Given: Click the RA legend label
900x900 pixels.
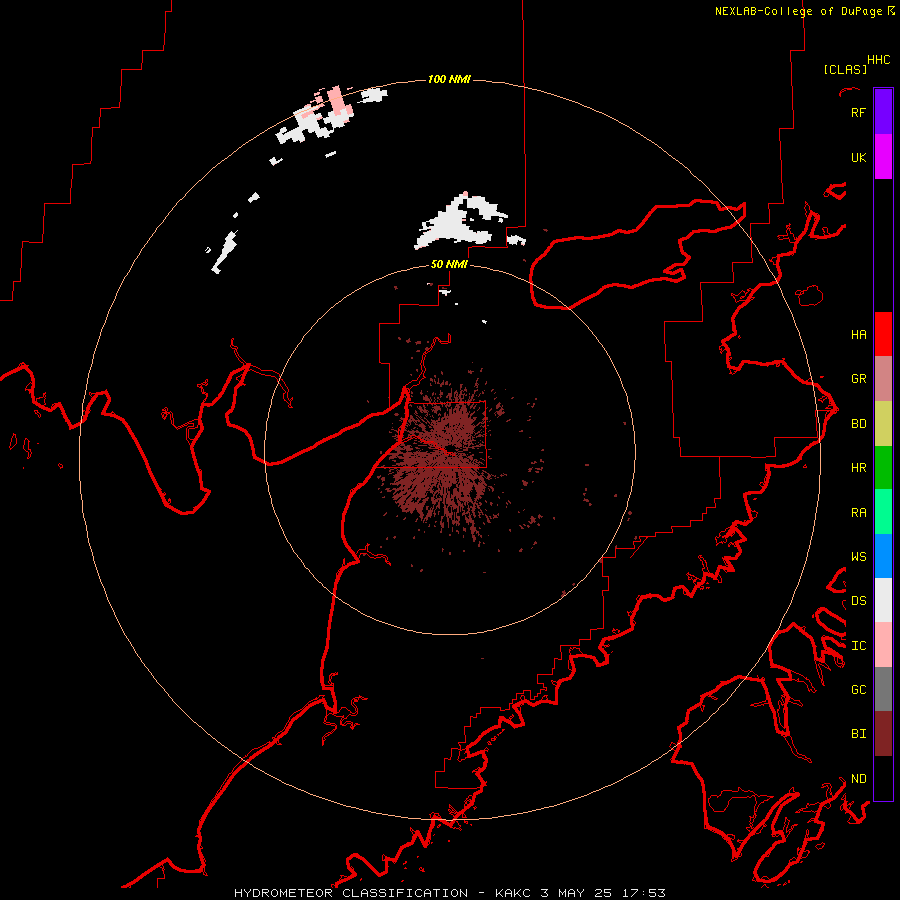Looking at the screenshot, I should tap(858, 512).
